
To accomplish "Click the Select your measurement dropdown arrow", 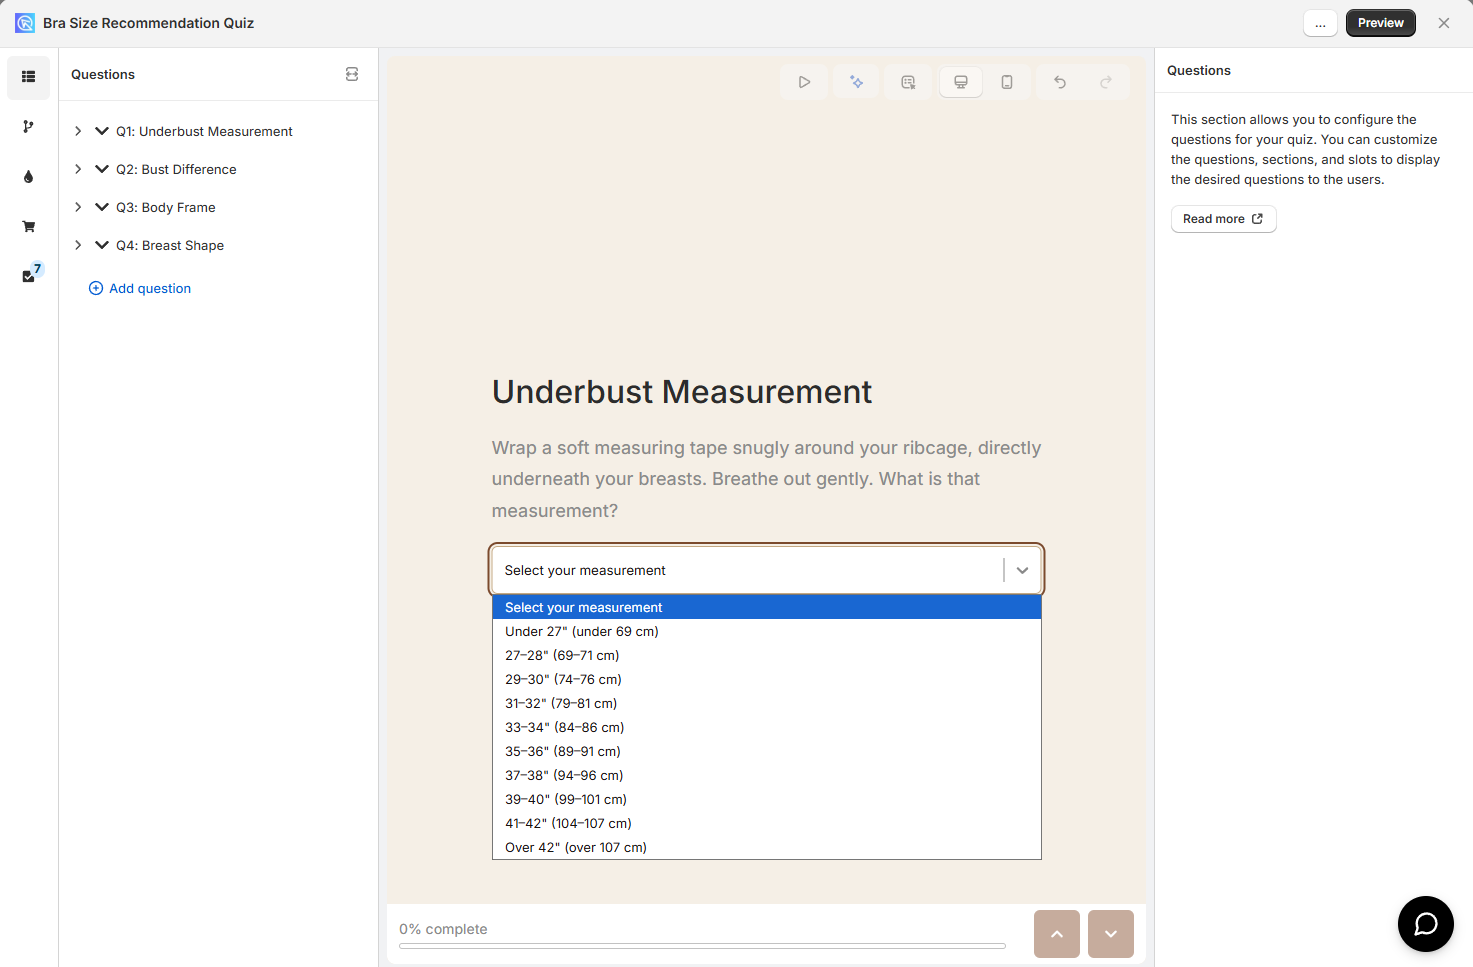I will pos(1022,570).
